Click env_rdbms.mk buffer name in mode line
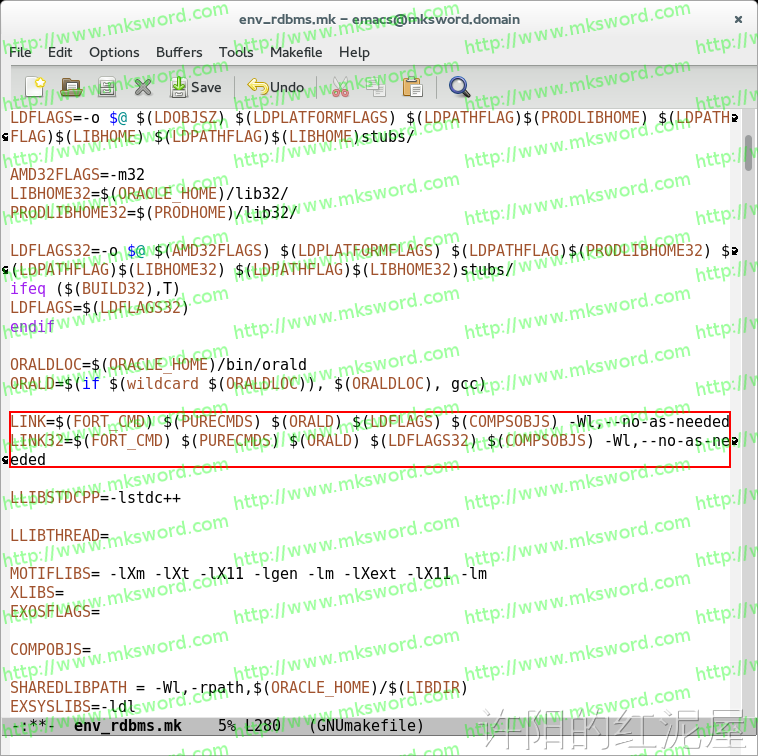The height and width of the screenshot is (756, 758). (x=128, y=726)
